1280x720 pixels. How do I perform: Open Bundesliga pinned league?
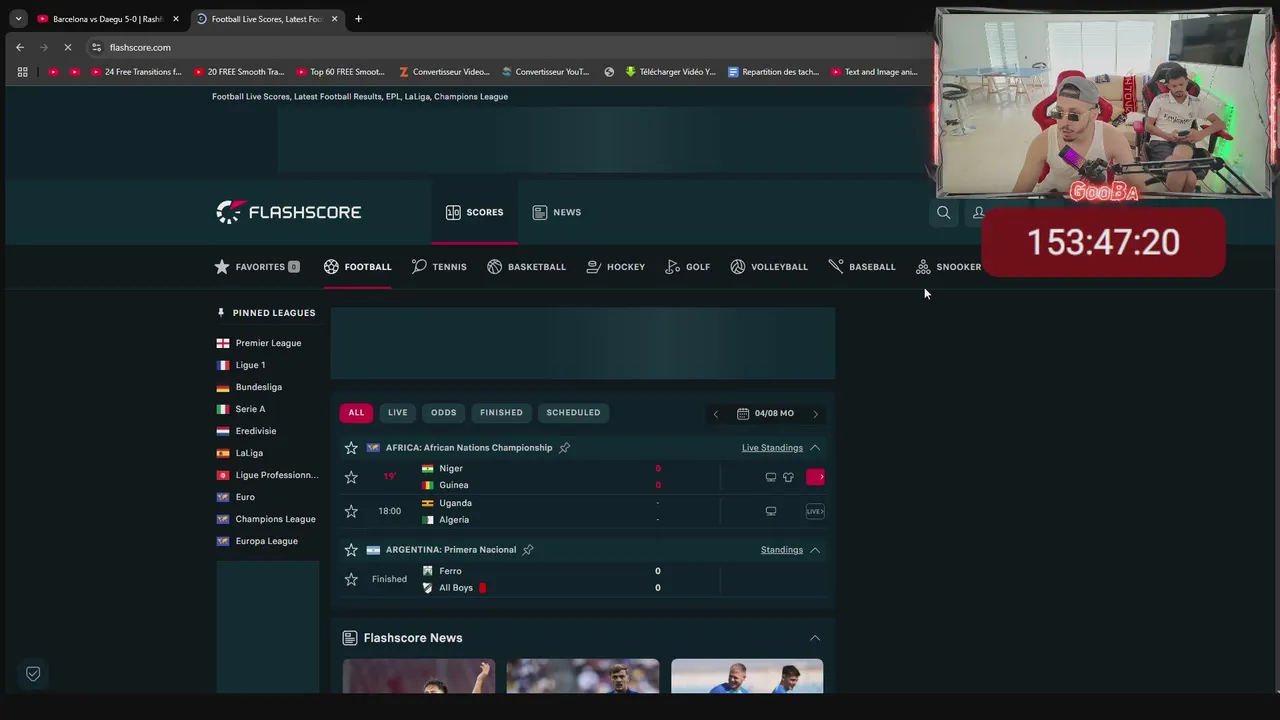tap(258, 387)
